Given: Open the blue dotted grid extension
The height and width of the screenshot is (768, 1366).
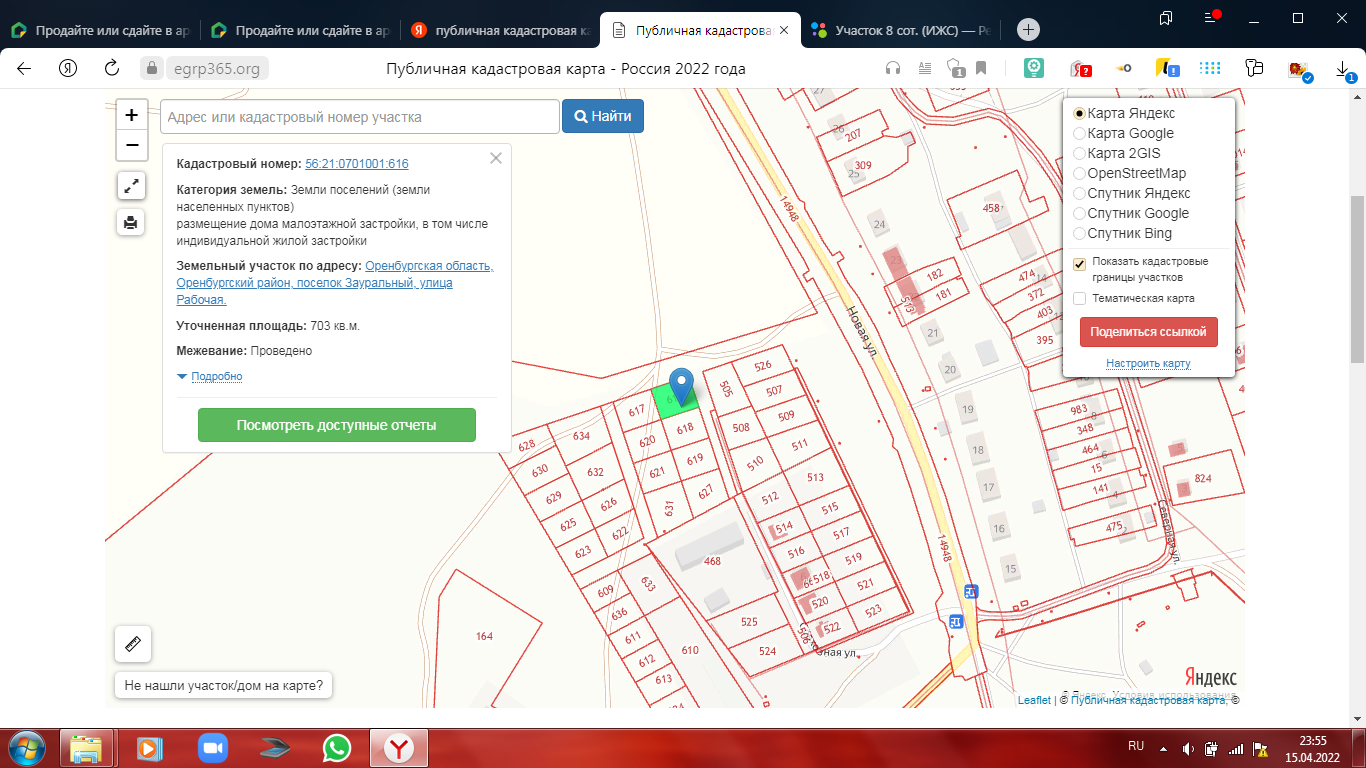Looking at the screenshot, I should [1210, 68].
